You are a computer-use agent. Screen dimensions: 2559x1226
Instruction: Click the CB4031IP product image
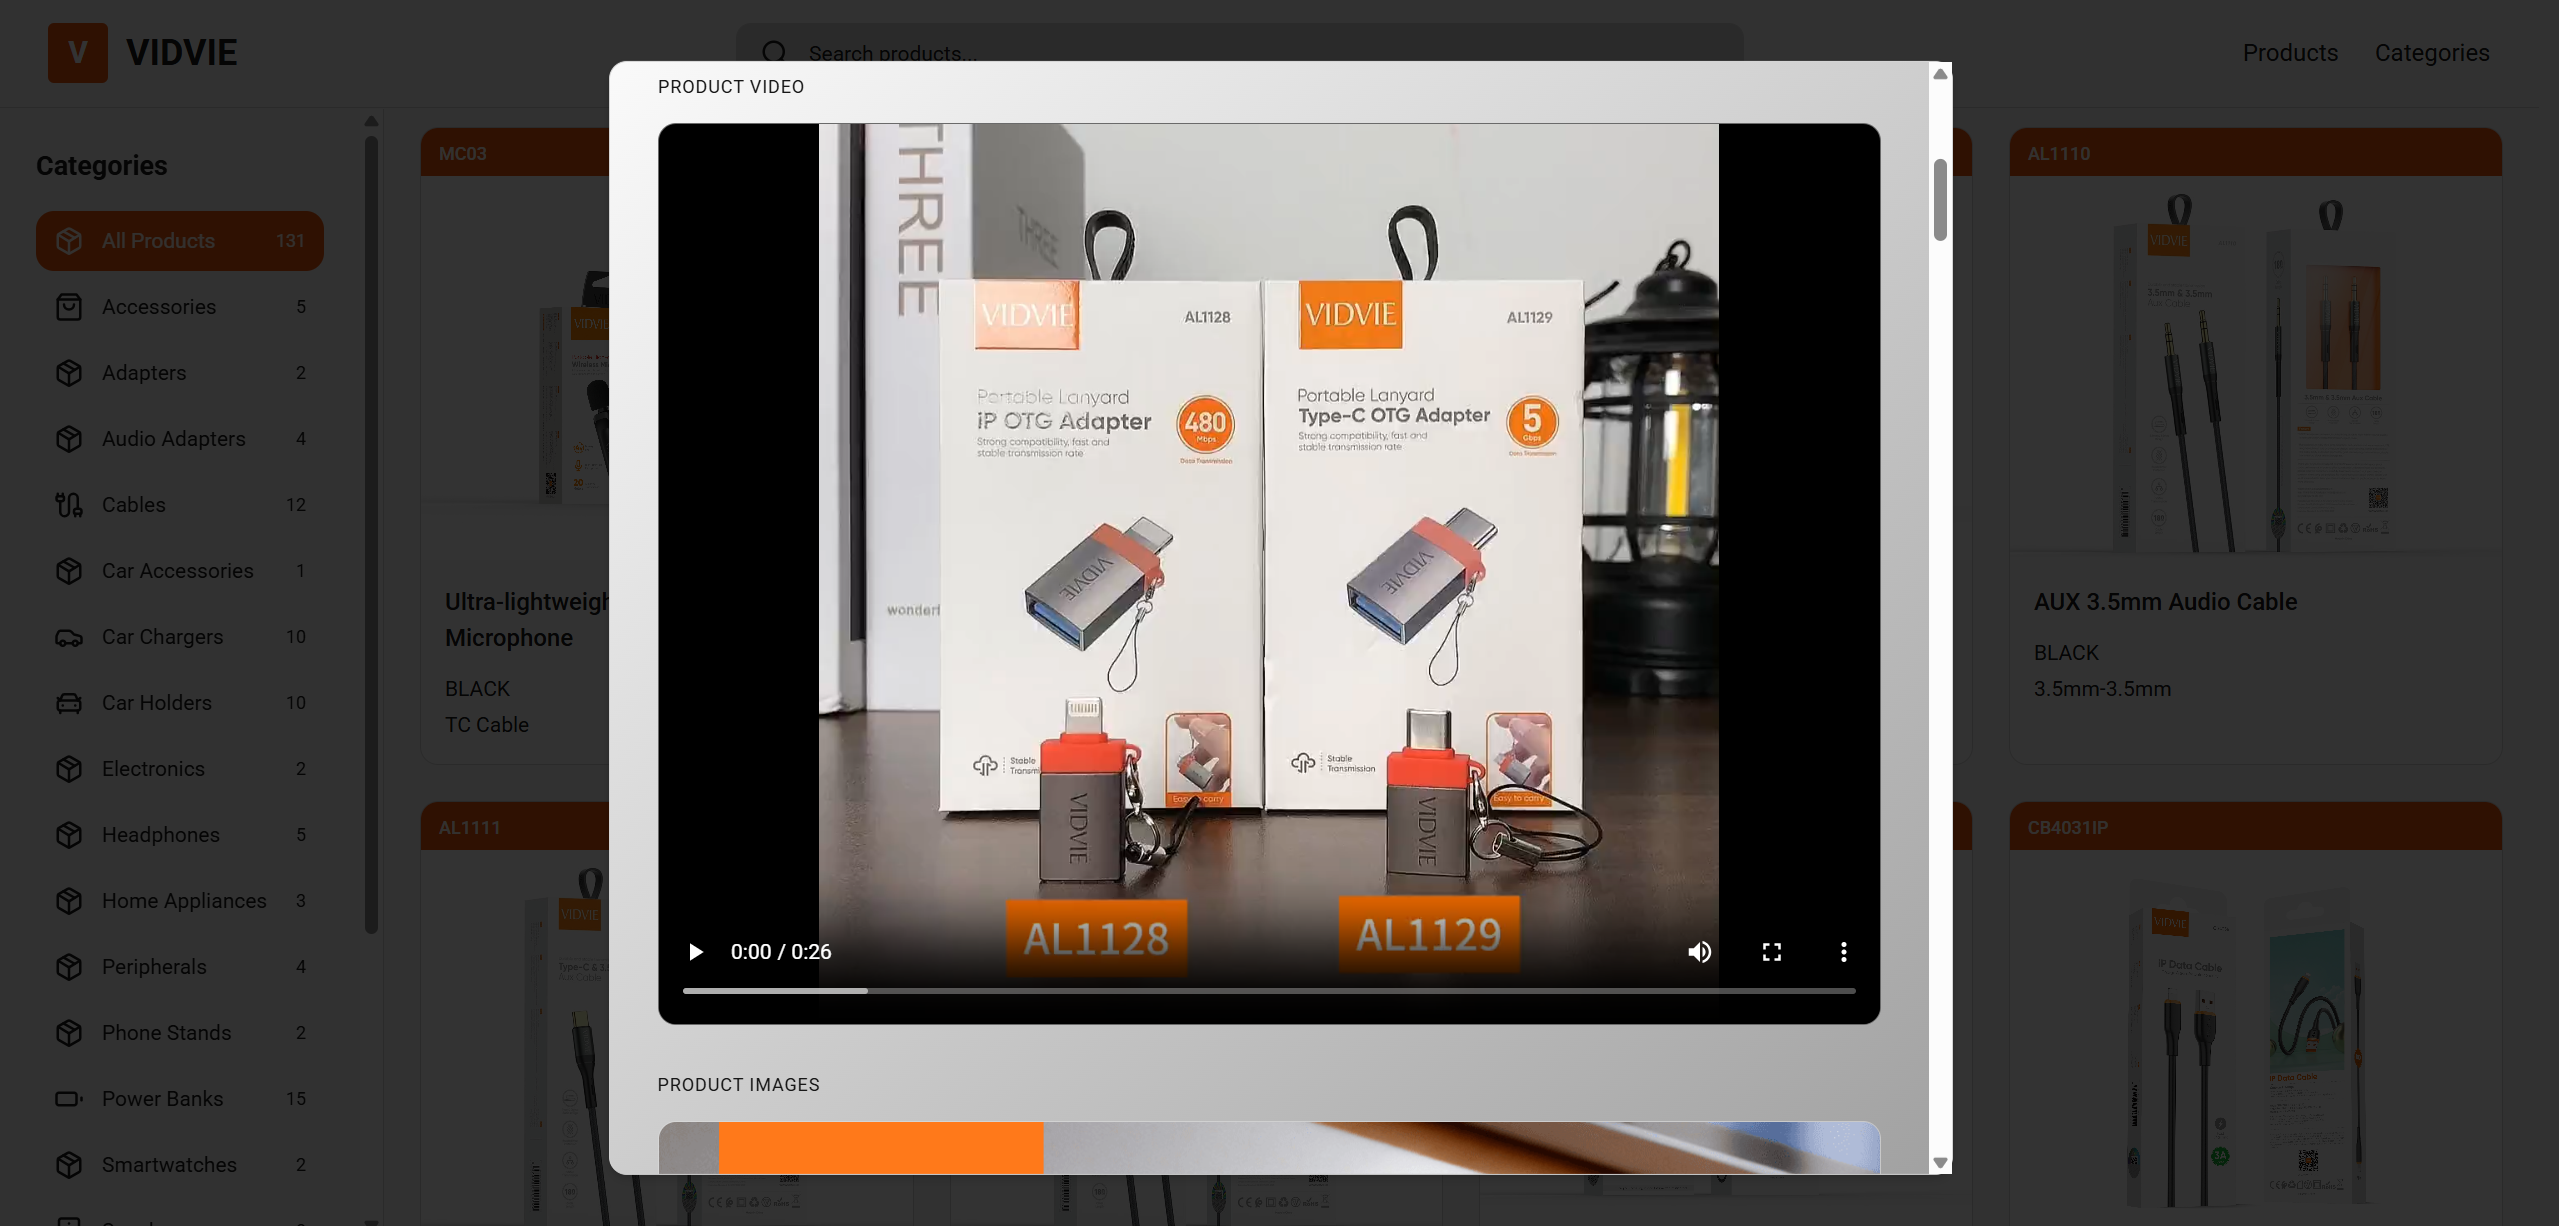tap(2256, 1038)
